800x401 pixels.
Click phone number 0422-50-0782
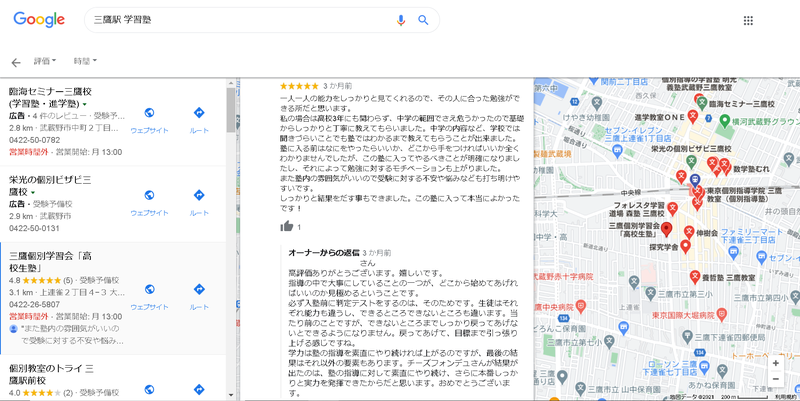pyautogui.click(x=35, y=140)
